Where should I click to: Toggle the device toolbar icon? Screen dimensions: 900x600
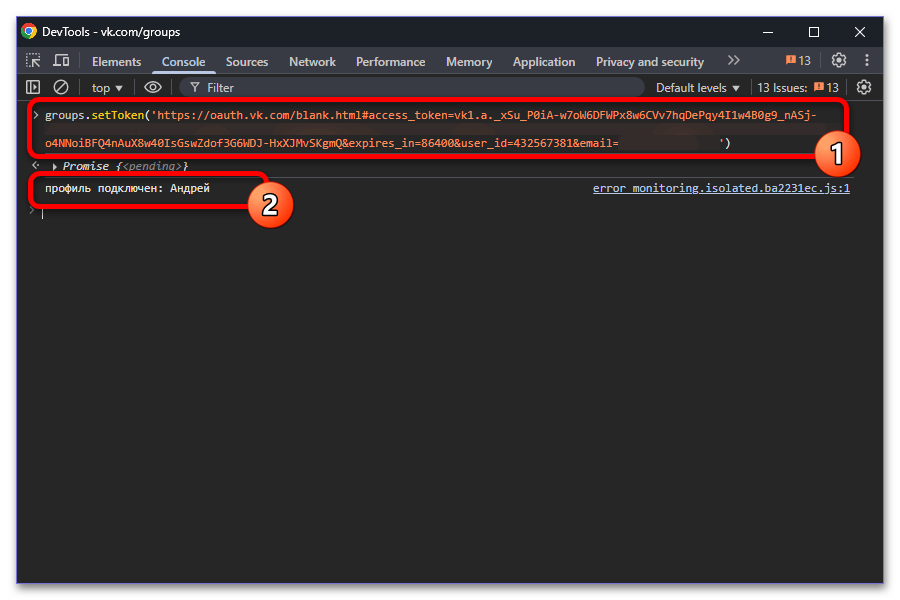pos(61,61)
